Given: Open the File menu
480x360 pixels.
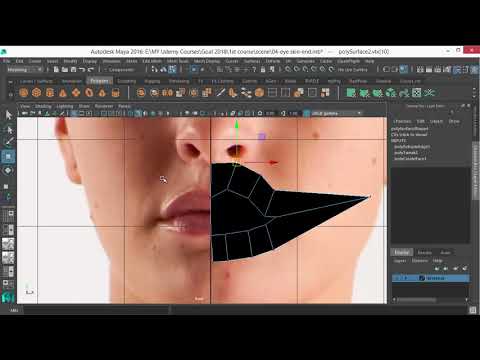Looking at the screenshot, I should (x=6, y=61).
